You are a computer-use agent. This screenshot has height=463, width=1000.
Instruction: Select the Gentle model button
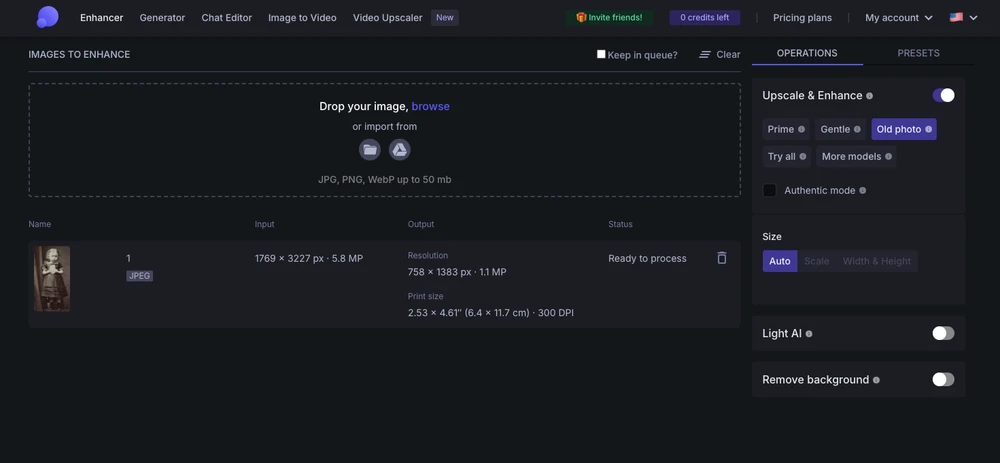(x=841, y=129)
